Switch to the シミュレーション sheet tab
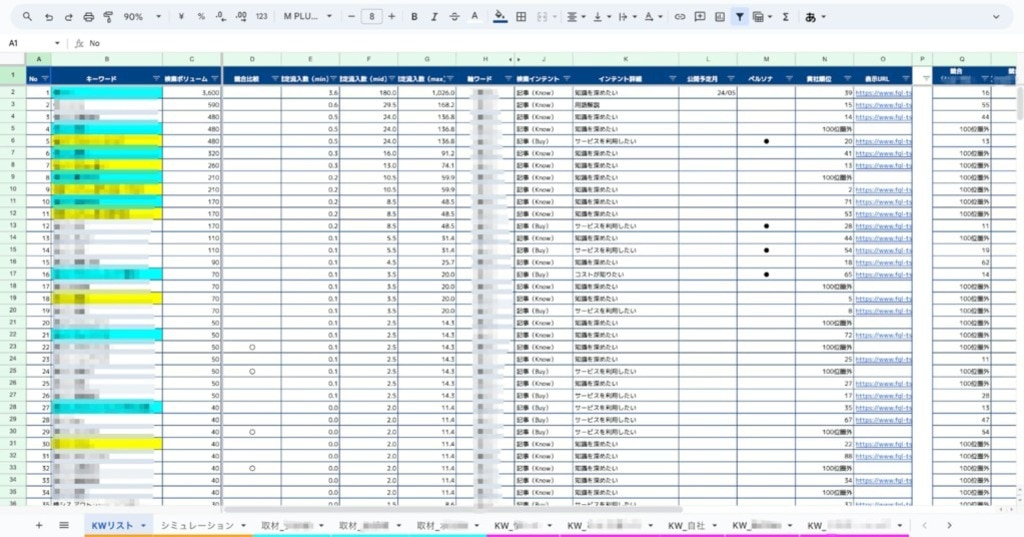The image size is (1024, 537). 197,525
